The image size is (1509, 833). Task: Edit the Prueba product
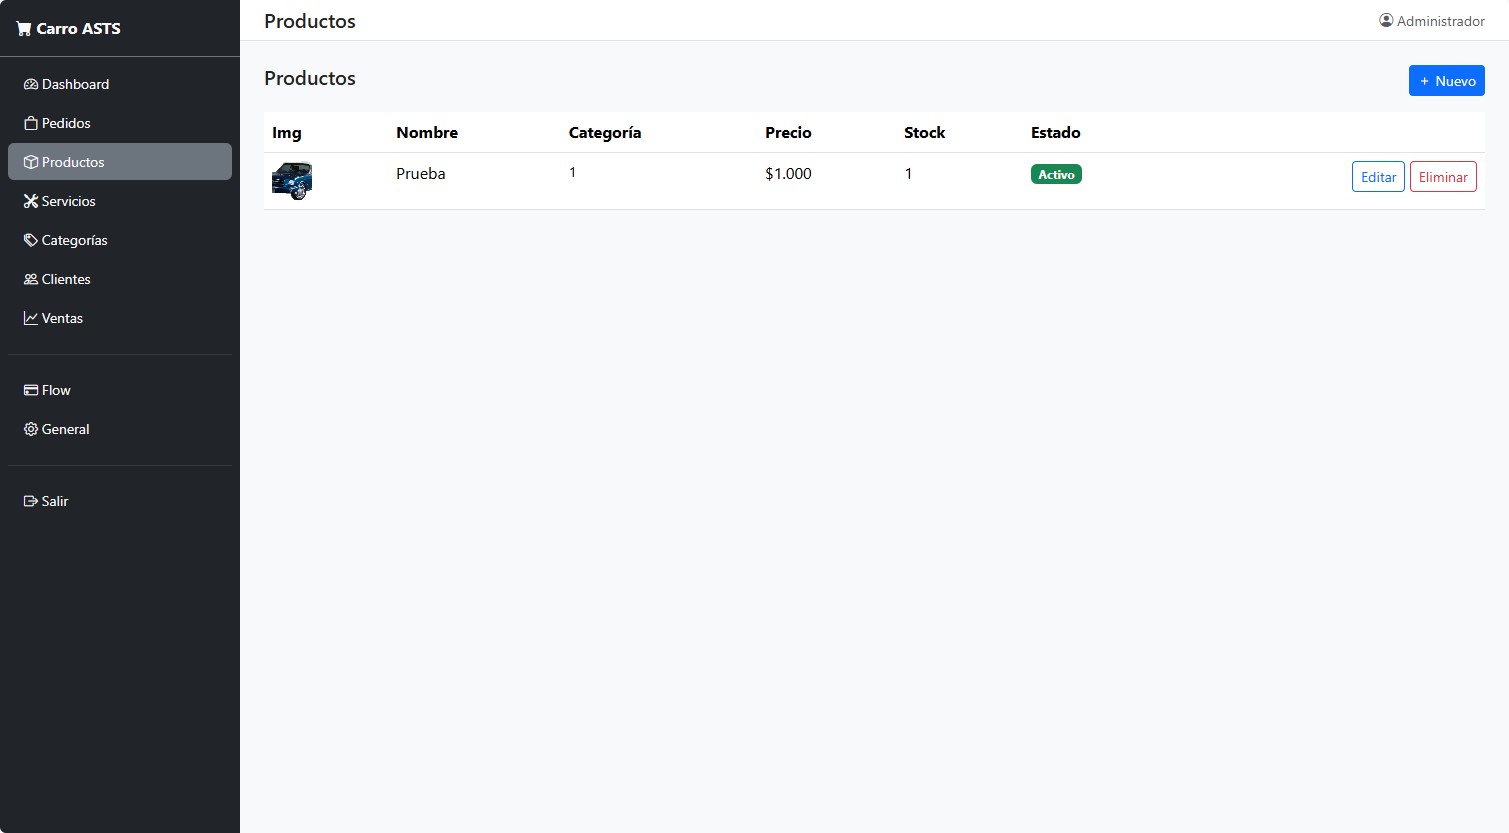point(1378,177)
